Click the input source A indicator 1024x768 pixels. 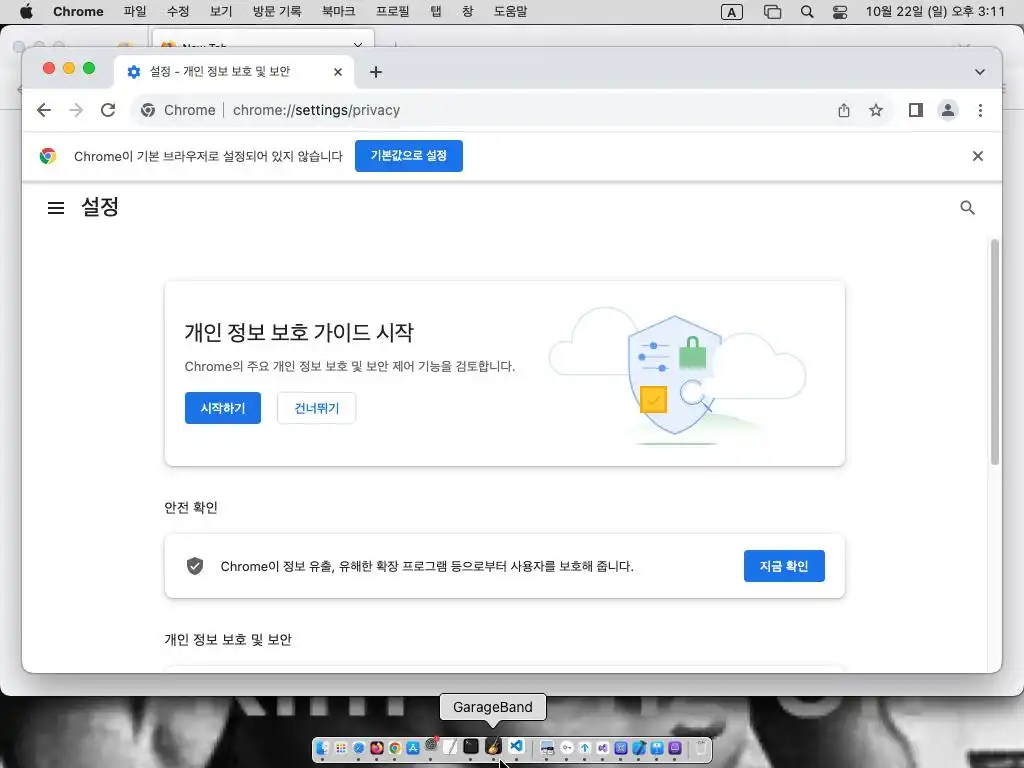tap(731, 12)
